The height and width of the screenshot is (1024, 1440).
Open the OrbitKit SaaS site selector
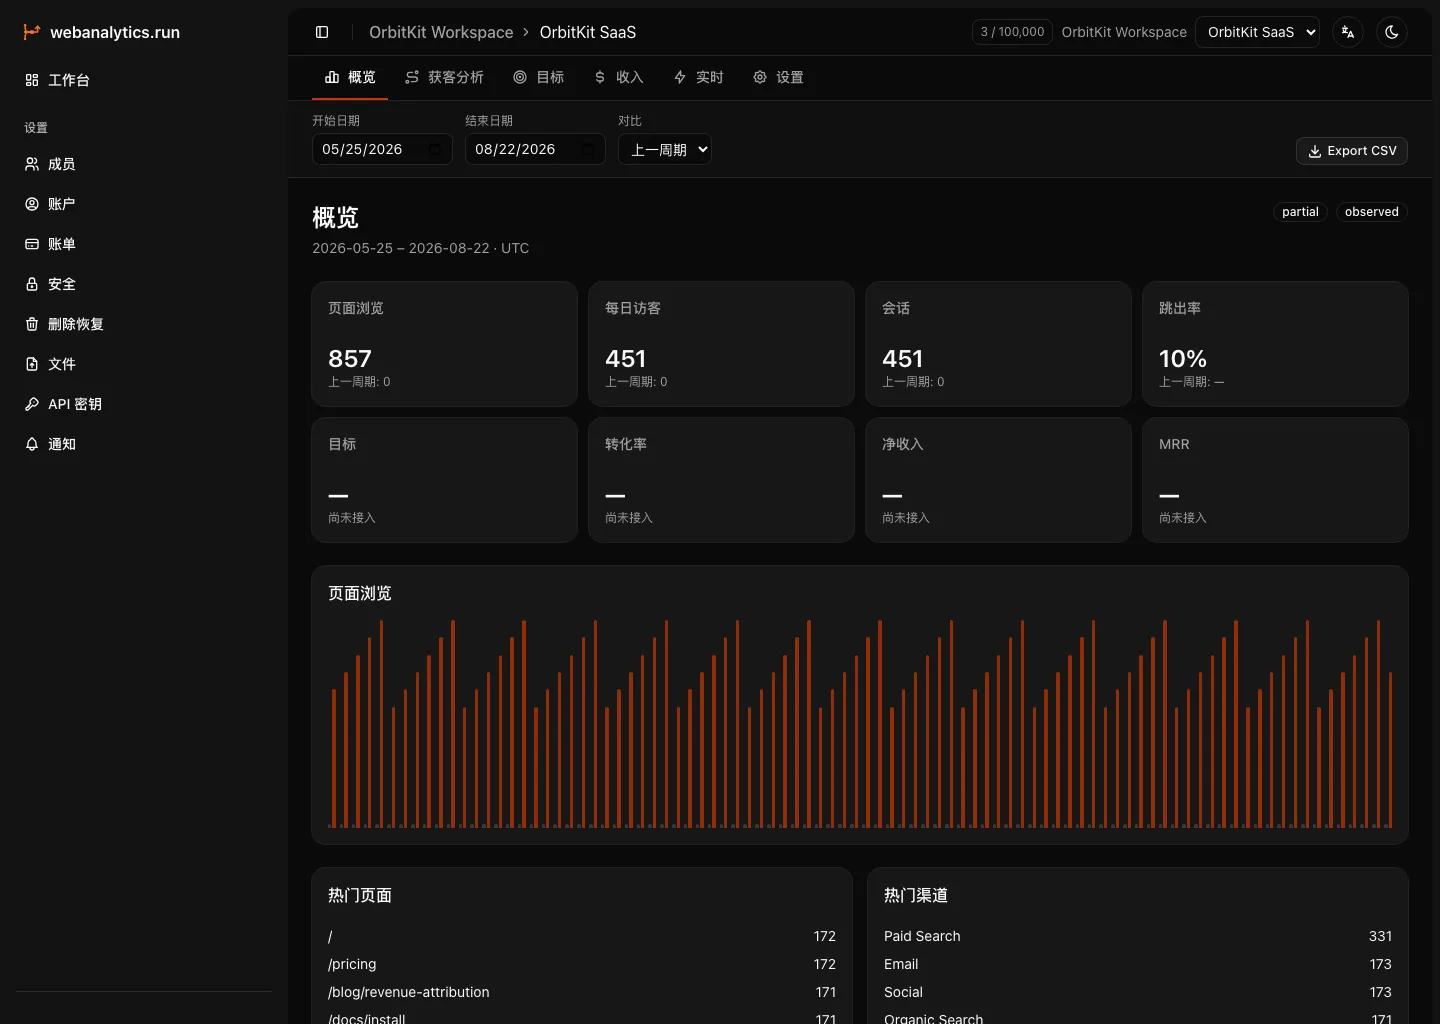click(x=1257, y=32)
